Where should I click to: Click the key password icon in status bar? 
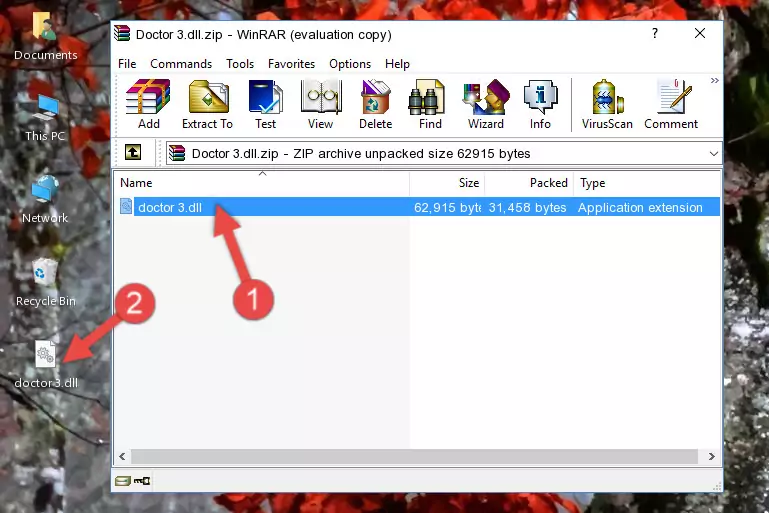click(x=142, y=481)
